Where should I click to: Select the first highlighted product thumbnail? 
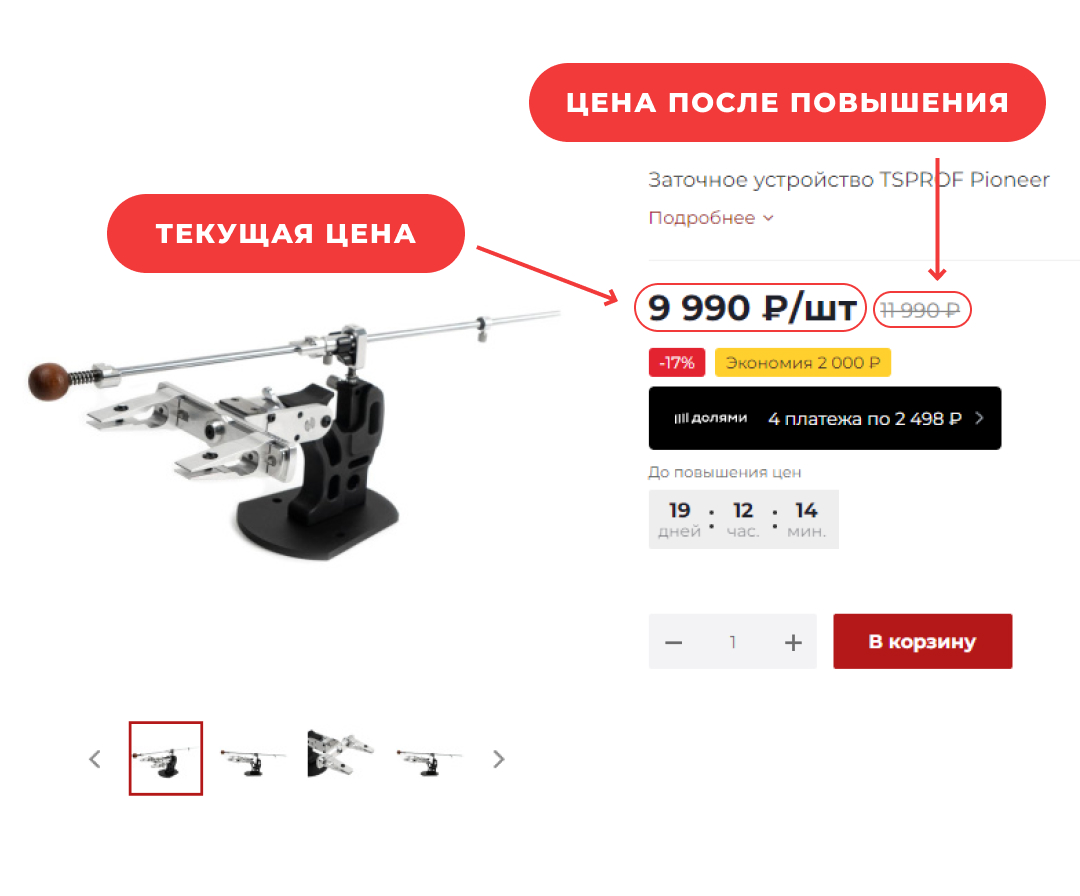click(x=166, y=758)
